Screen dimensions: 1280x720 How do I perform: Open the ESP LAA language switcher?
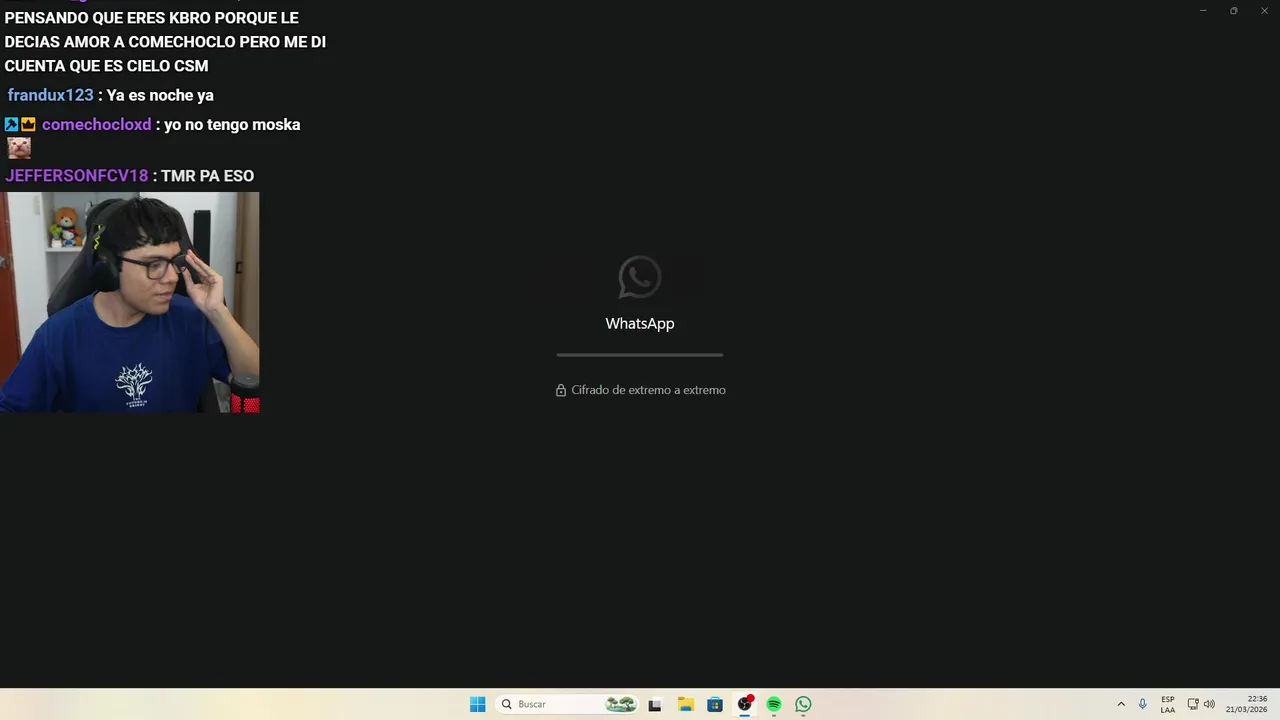(x=1168, y=704)
